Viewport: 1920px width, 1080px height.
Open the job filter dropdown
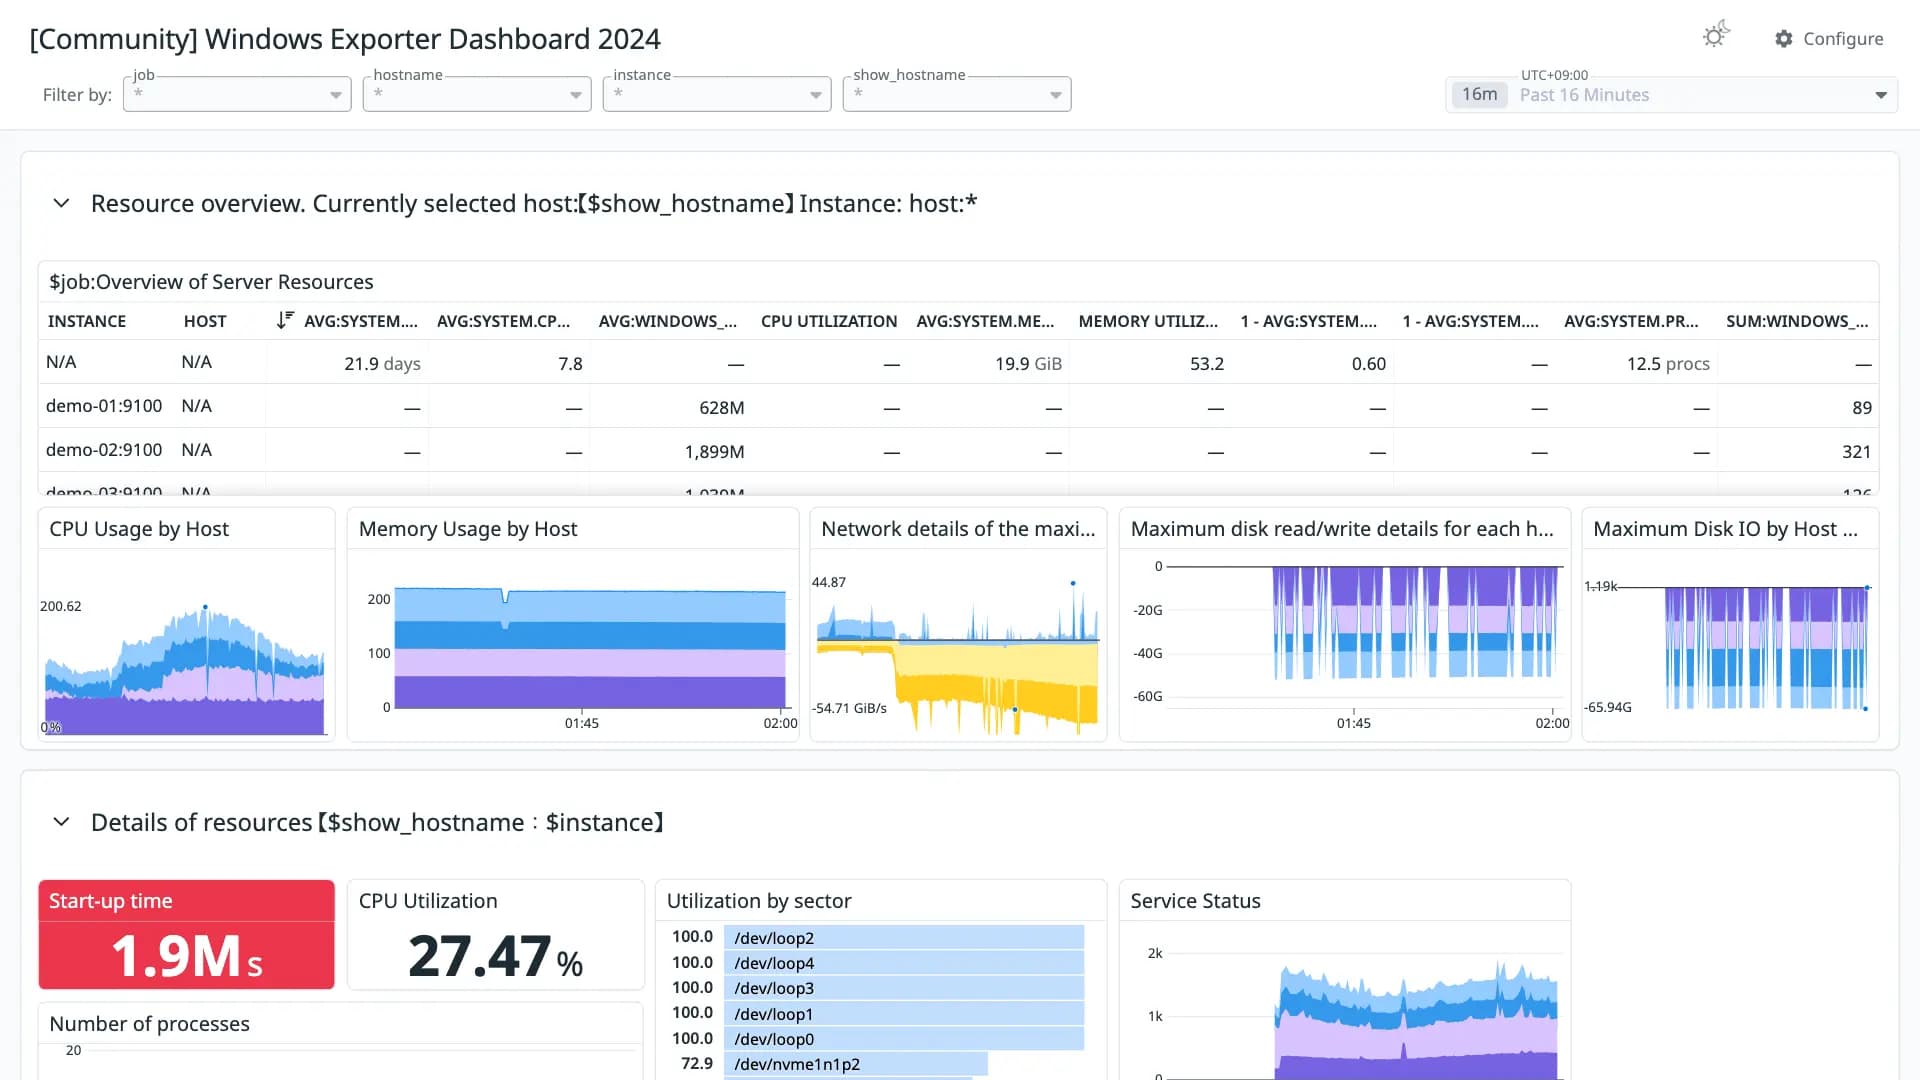pyautogui.click(x=237, y=94)
